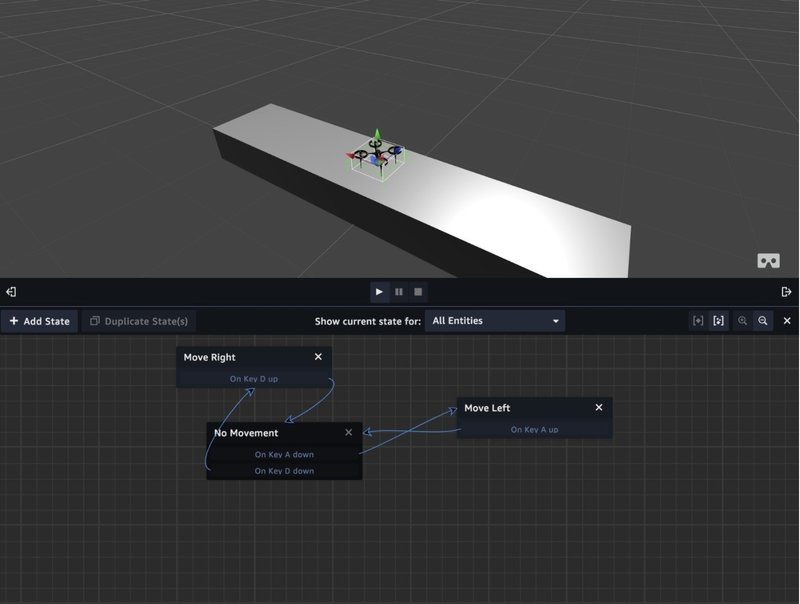Select the Move Left state title

487,408
